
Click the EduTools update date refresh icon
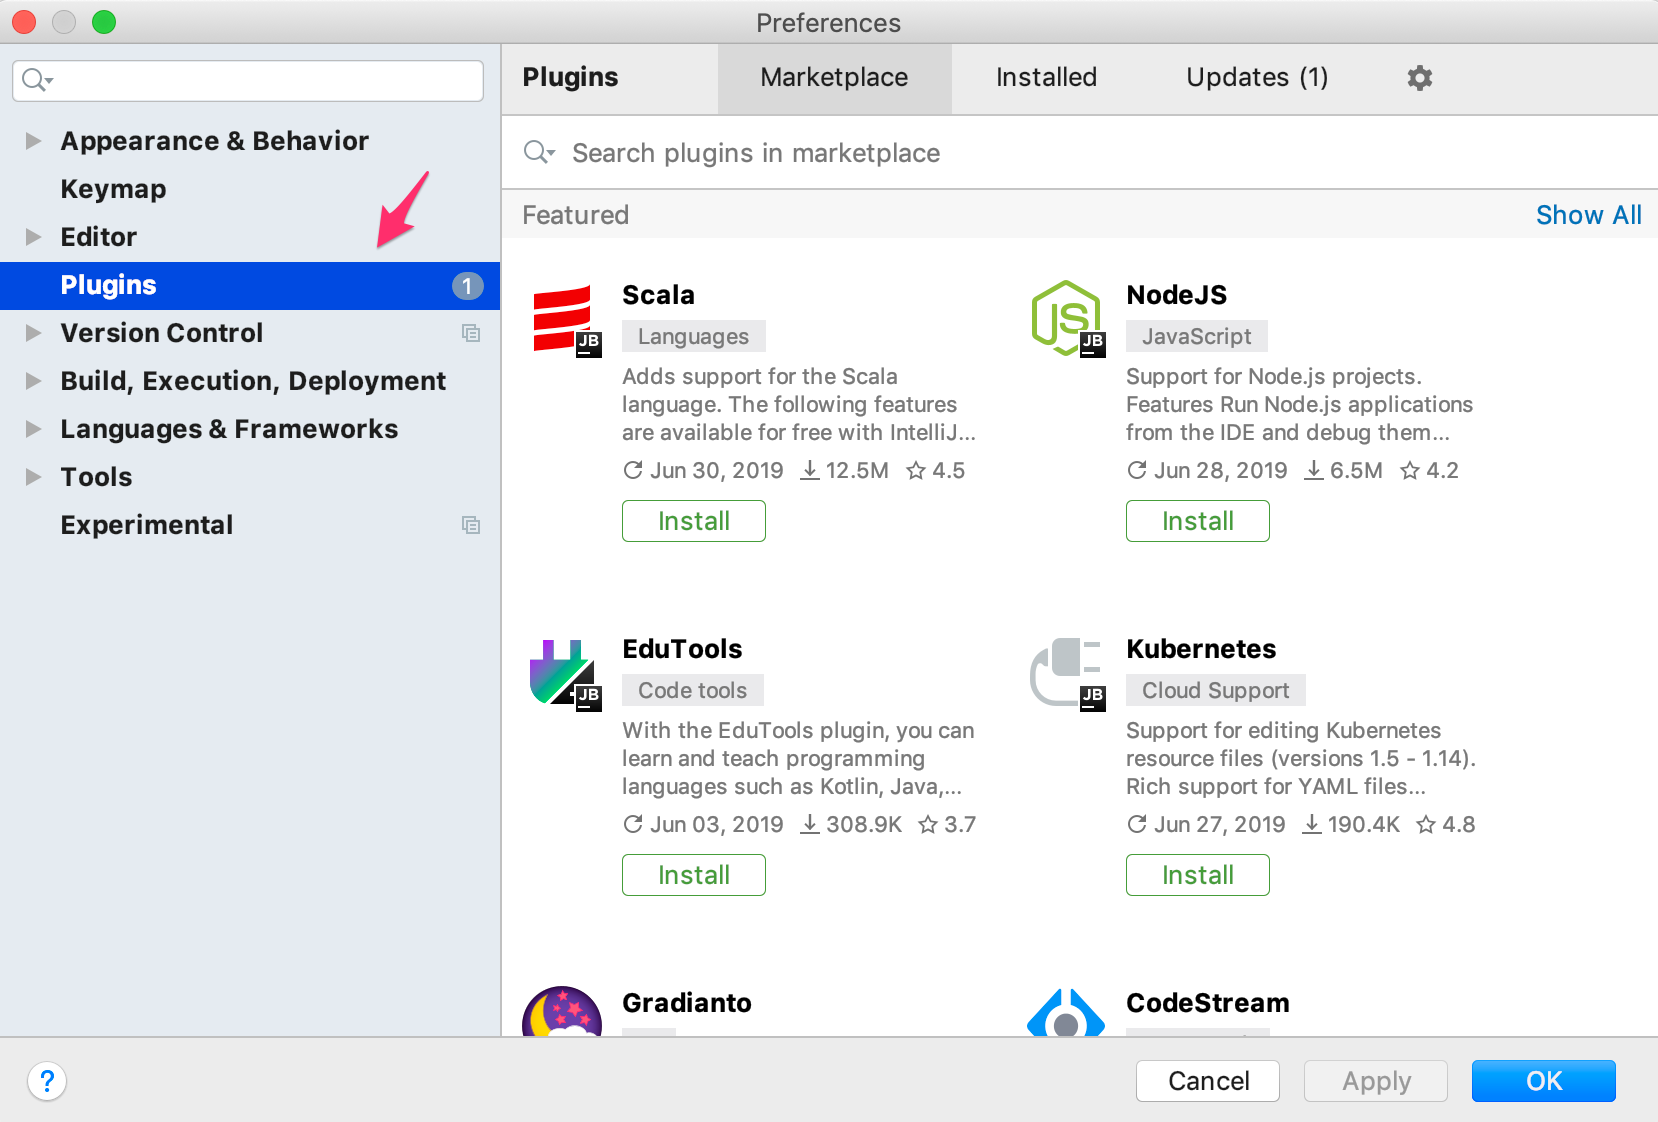633,824
